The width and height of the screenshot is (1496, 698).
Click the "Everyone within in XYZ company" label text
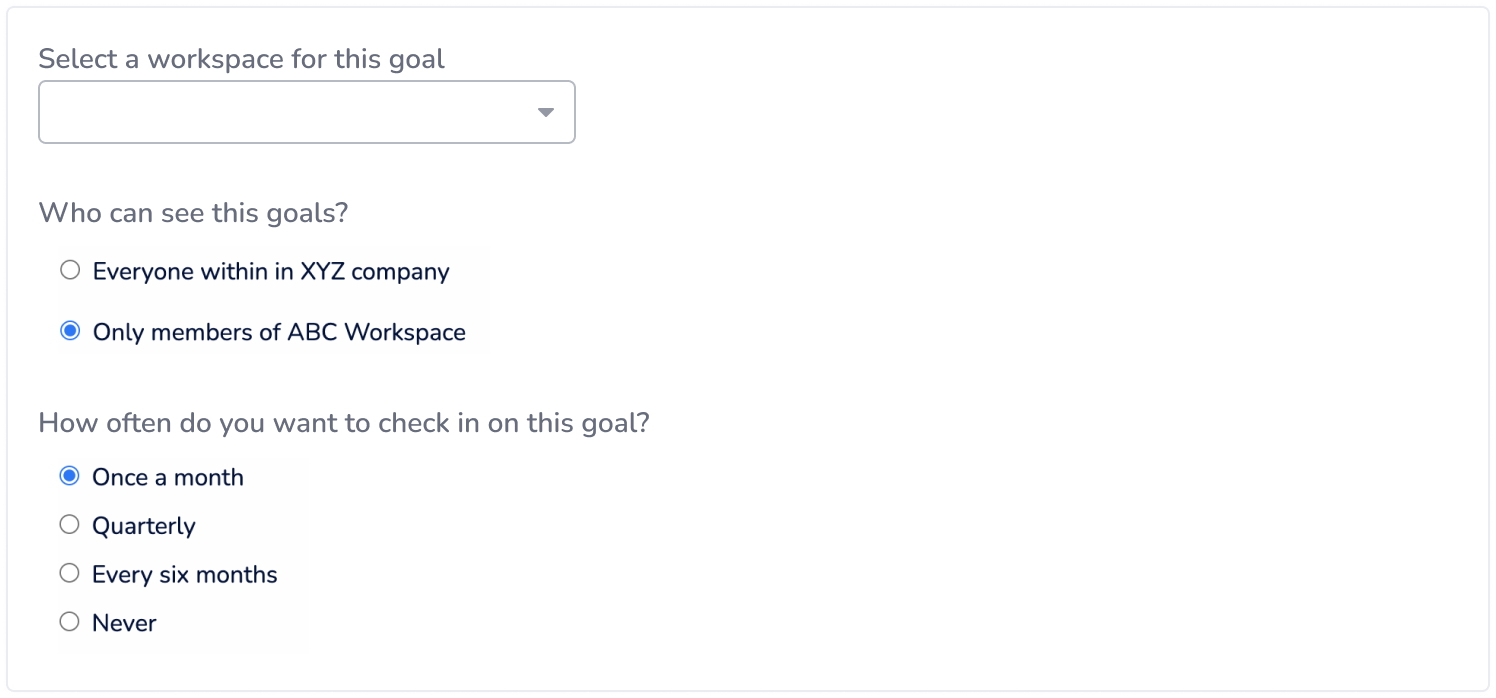[271, 271]
